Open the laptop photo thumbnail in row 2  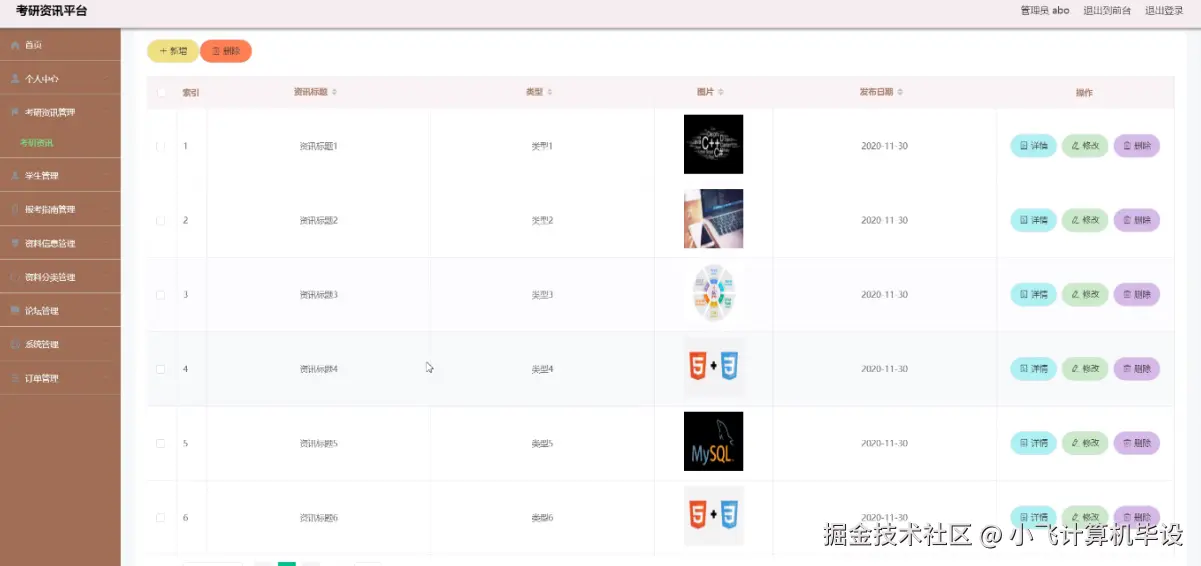(x=713, y=218)
